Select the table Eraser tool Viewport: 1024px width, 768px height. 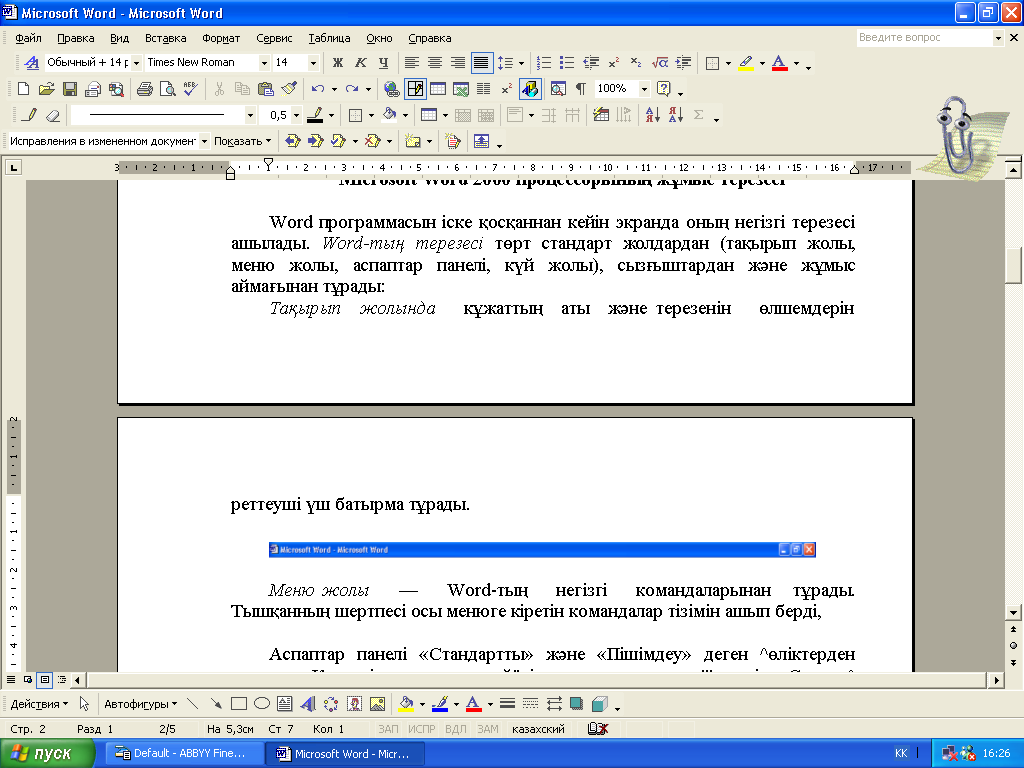click(x=53, y=115)
